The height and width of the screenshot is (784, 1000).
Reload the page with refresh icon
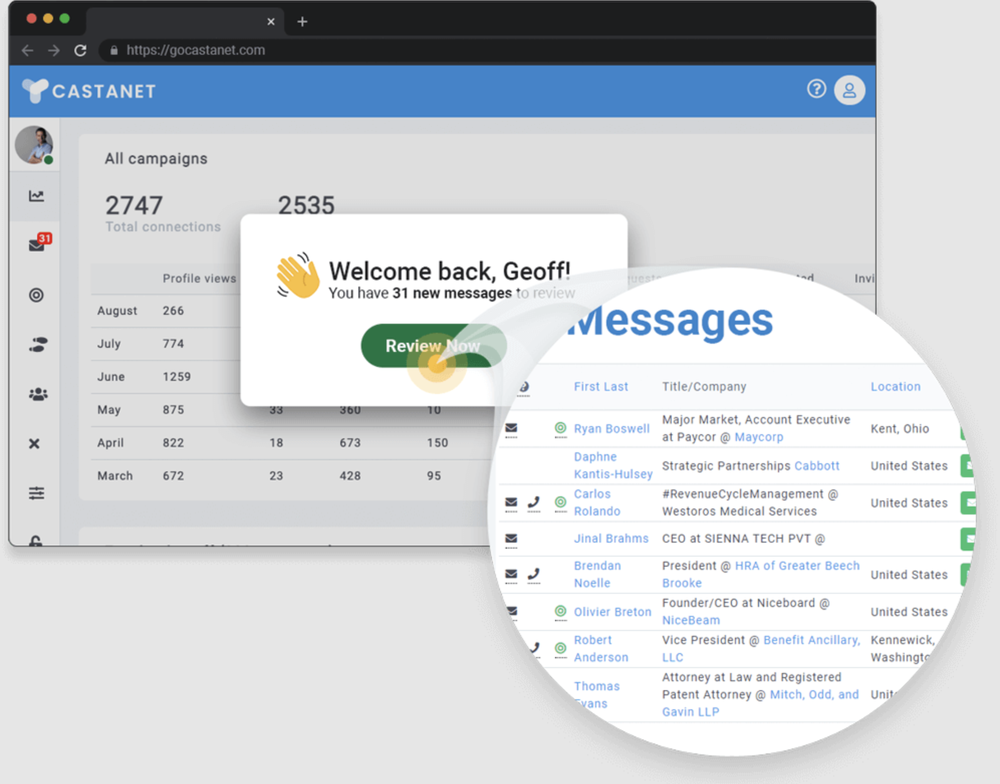point(80,50)
